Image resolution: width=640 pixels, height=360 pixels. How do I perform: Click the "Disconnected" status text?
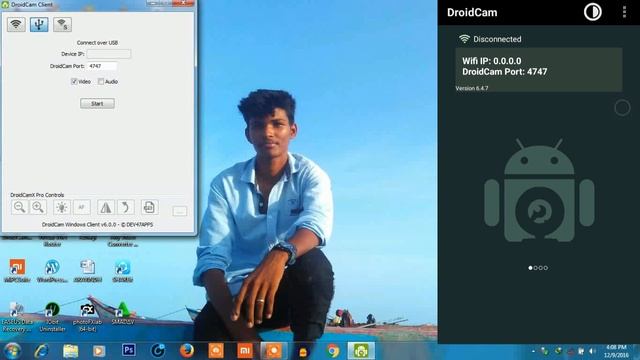497,39
